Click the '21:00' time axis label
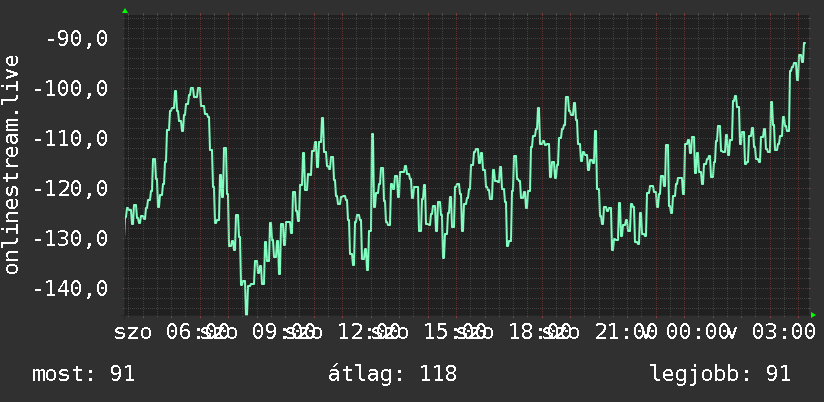824x402 pixels. [x=626, y=332]
